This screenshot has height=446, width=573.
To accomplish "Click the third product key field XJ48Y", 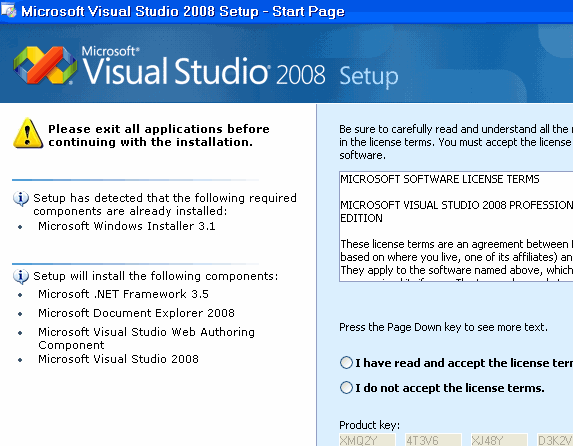I will [x=499, y=440].
